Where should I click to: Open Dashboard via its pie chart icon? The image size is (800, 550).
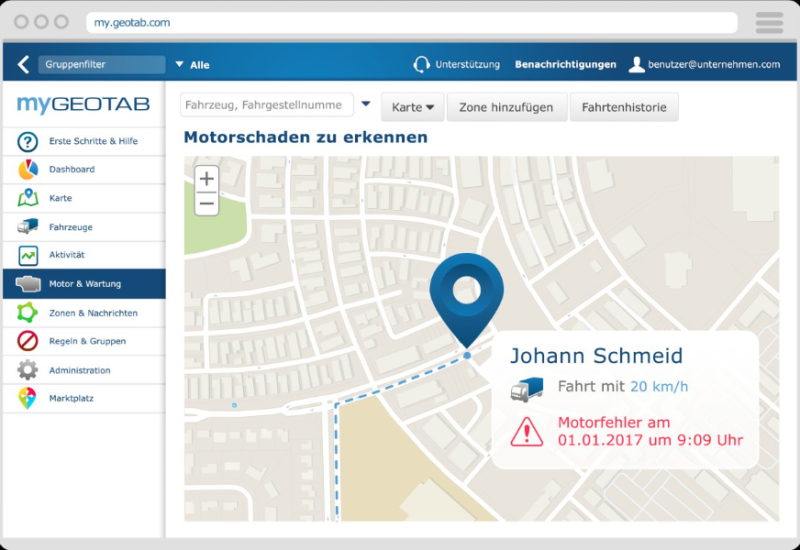[x=28, y=170]
